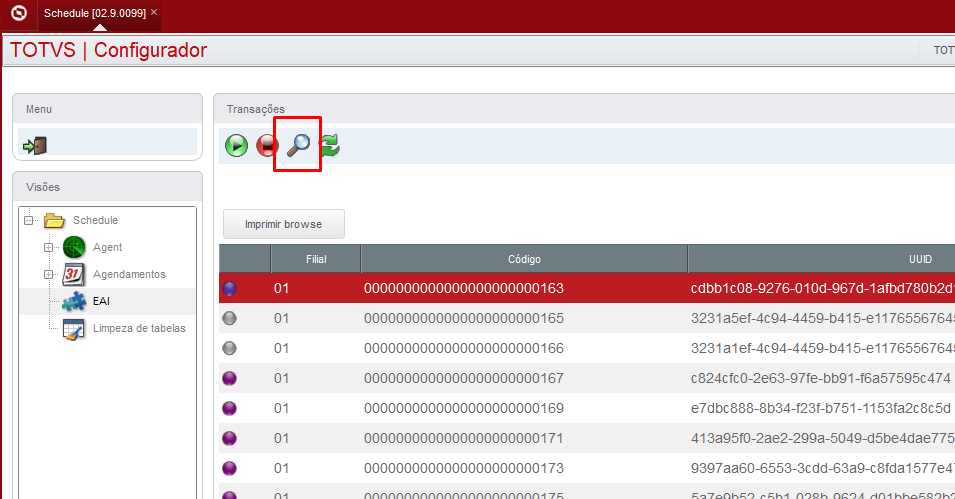Collapse the Schedule tree node
955x499 pixels.
29,220
